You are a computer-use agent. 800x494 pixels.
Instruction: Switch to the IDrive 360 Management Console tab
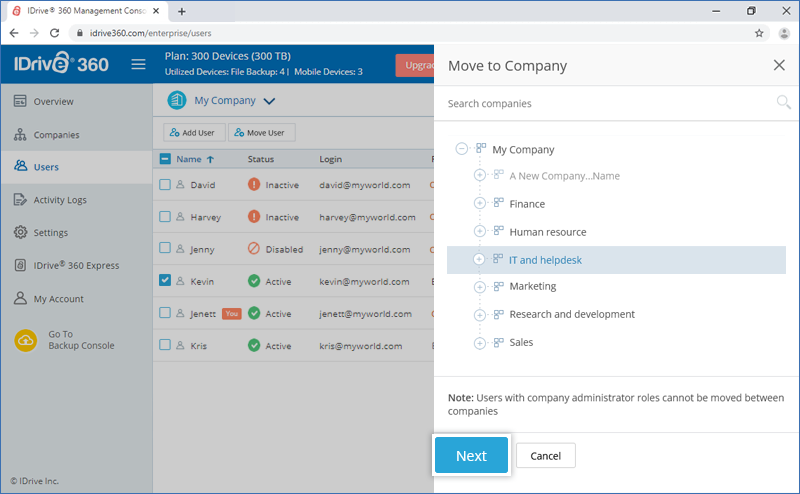[86, 11]
